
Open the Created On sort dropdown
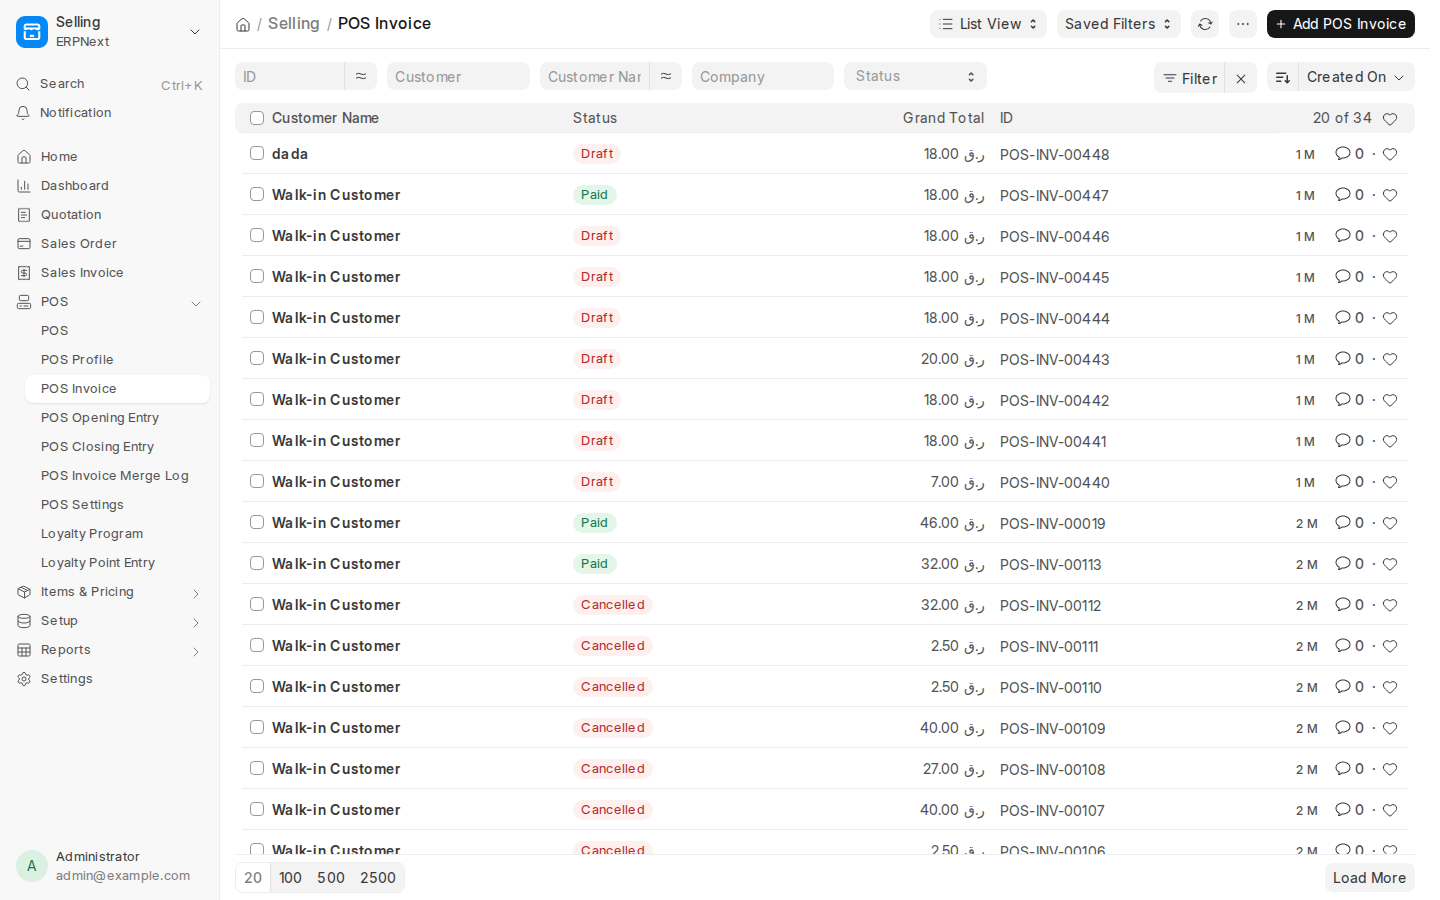1356,77
